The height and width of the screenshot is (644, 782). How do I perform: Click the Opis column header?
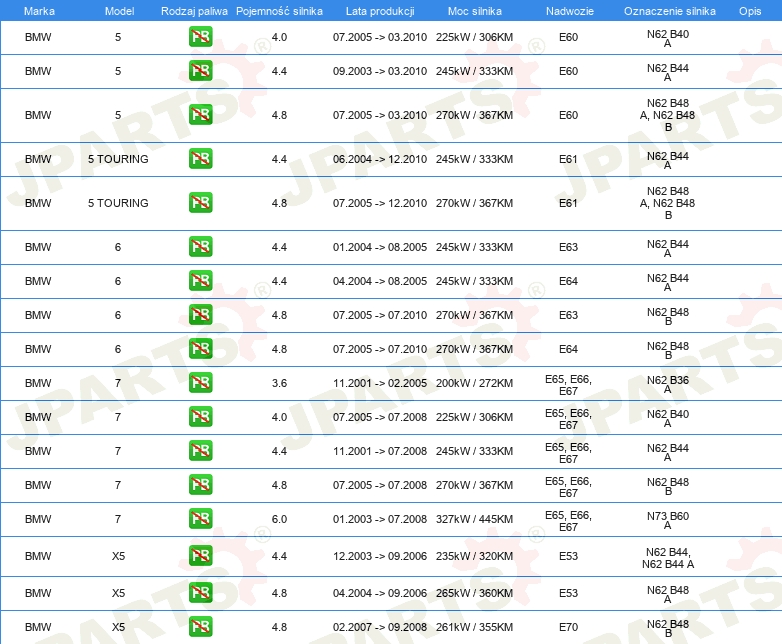(x=750, y=11)
